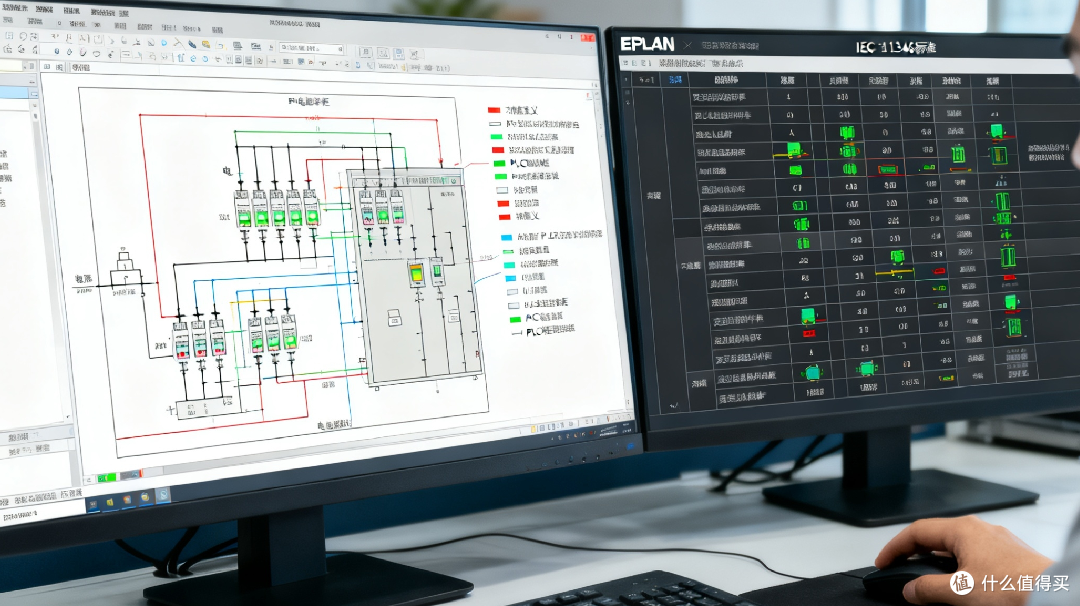1080x606 pixels.
Task: Select the blue-highlighted column header on the right monitor
Action: coord(674,80)
